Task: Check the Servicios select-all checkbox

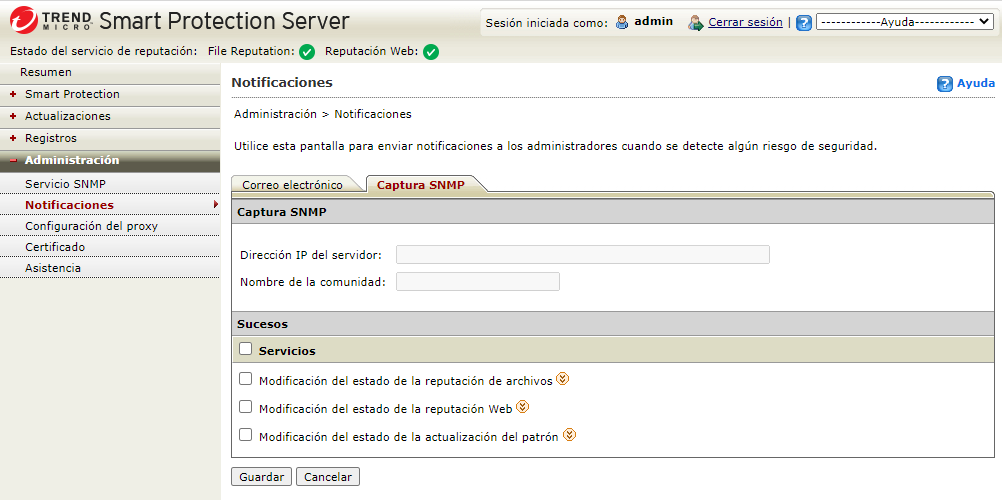Action: pos(246,349)
